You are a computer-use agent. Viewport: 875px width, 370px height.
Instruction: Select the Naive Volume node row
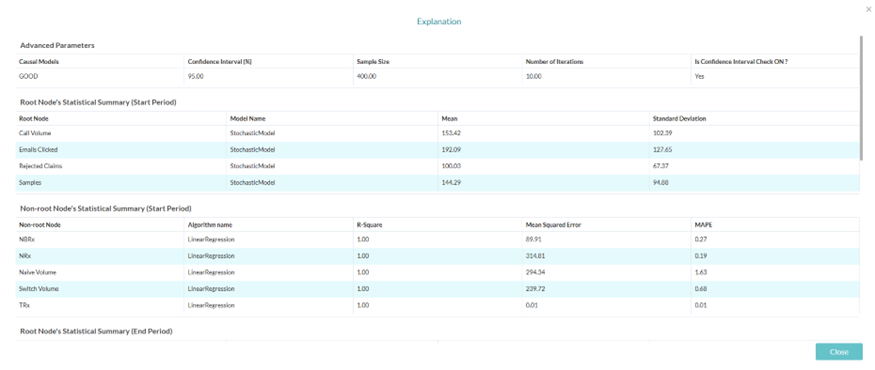(438, 272)
